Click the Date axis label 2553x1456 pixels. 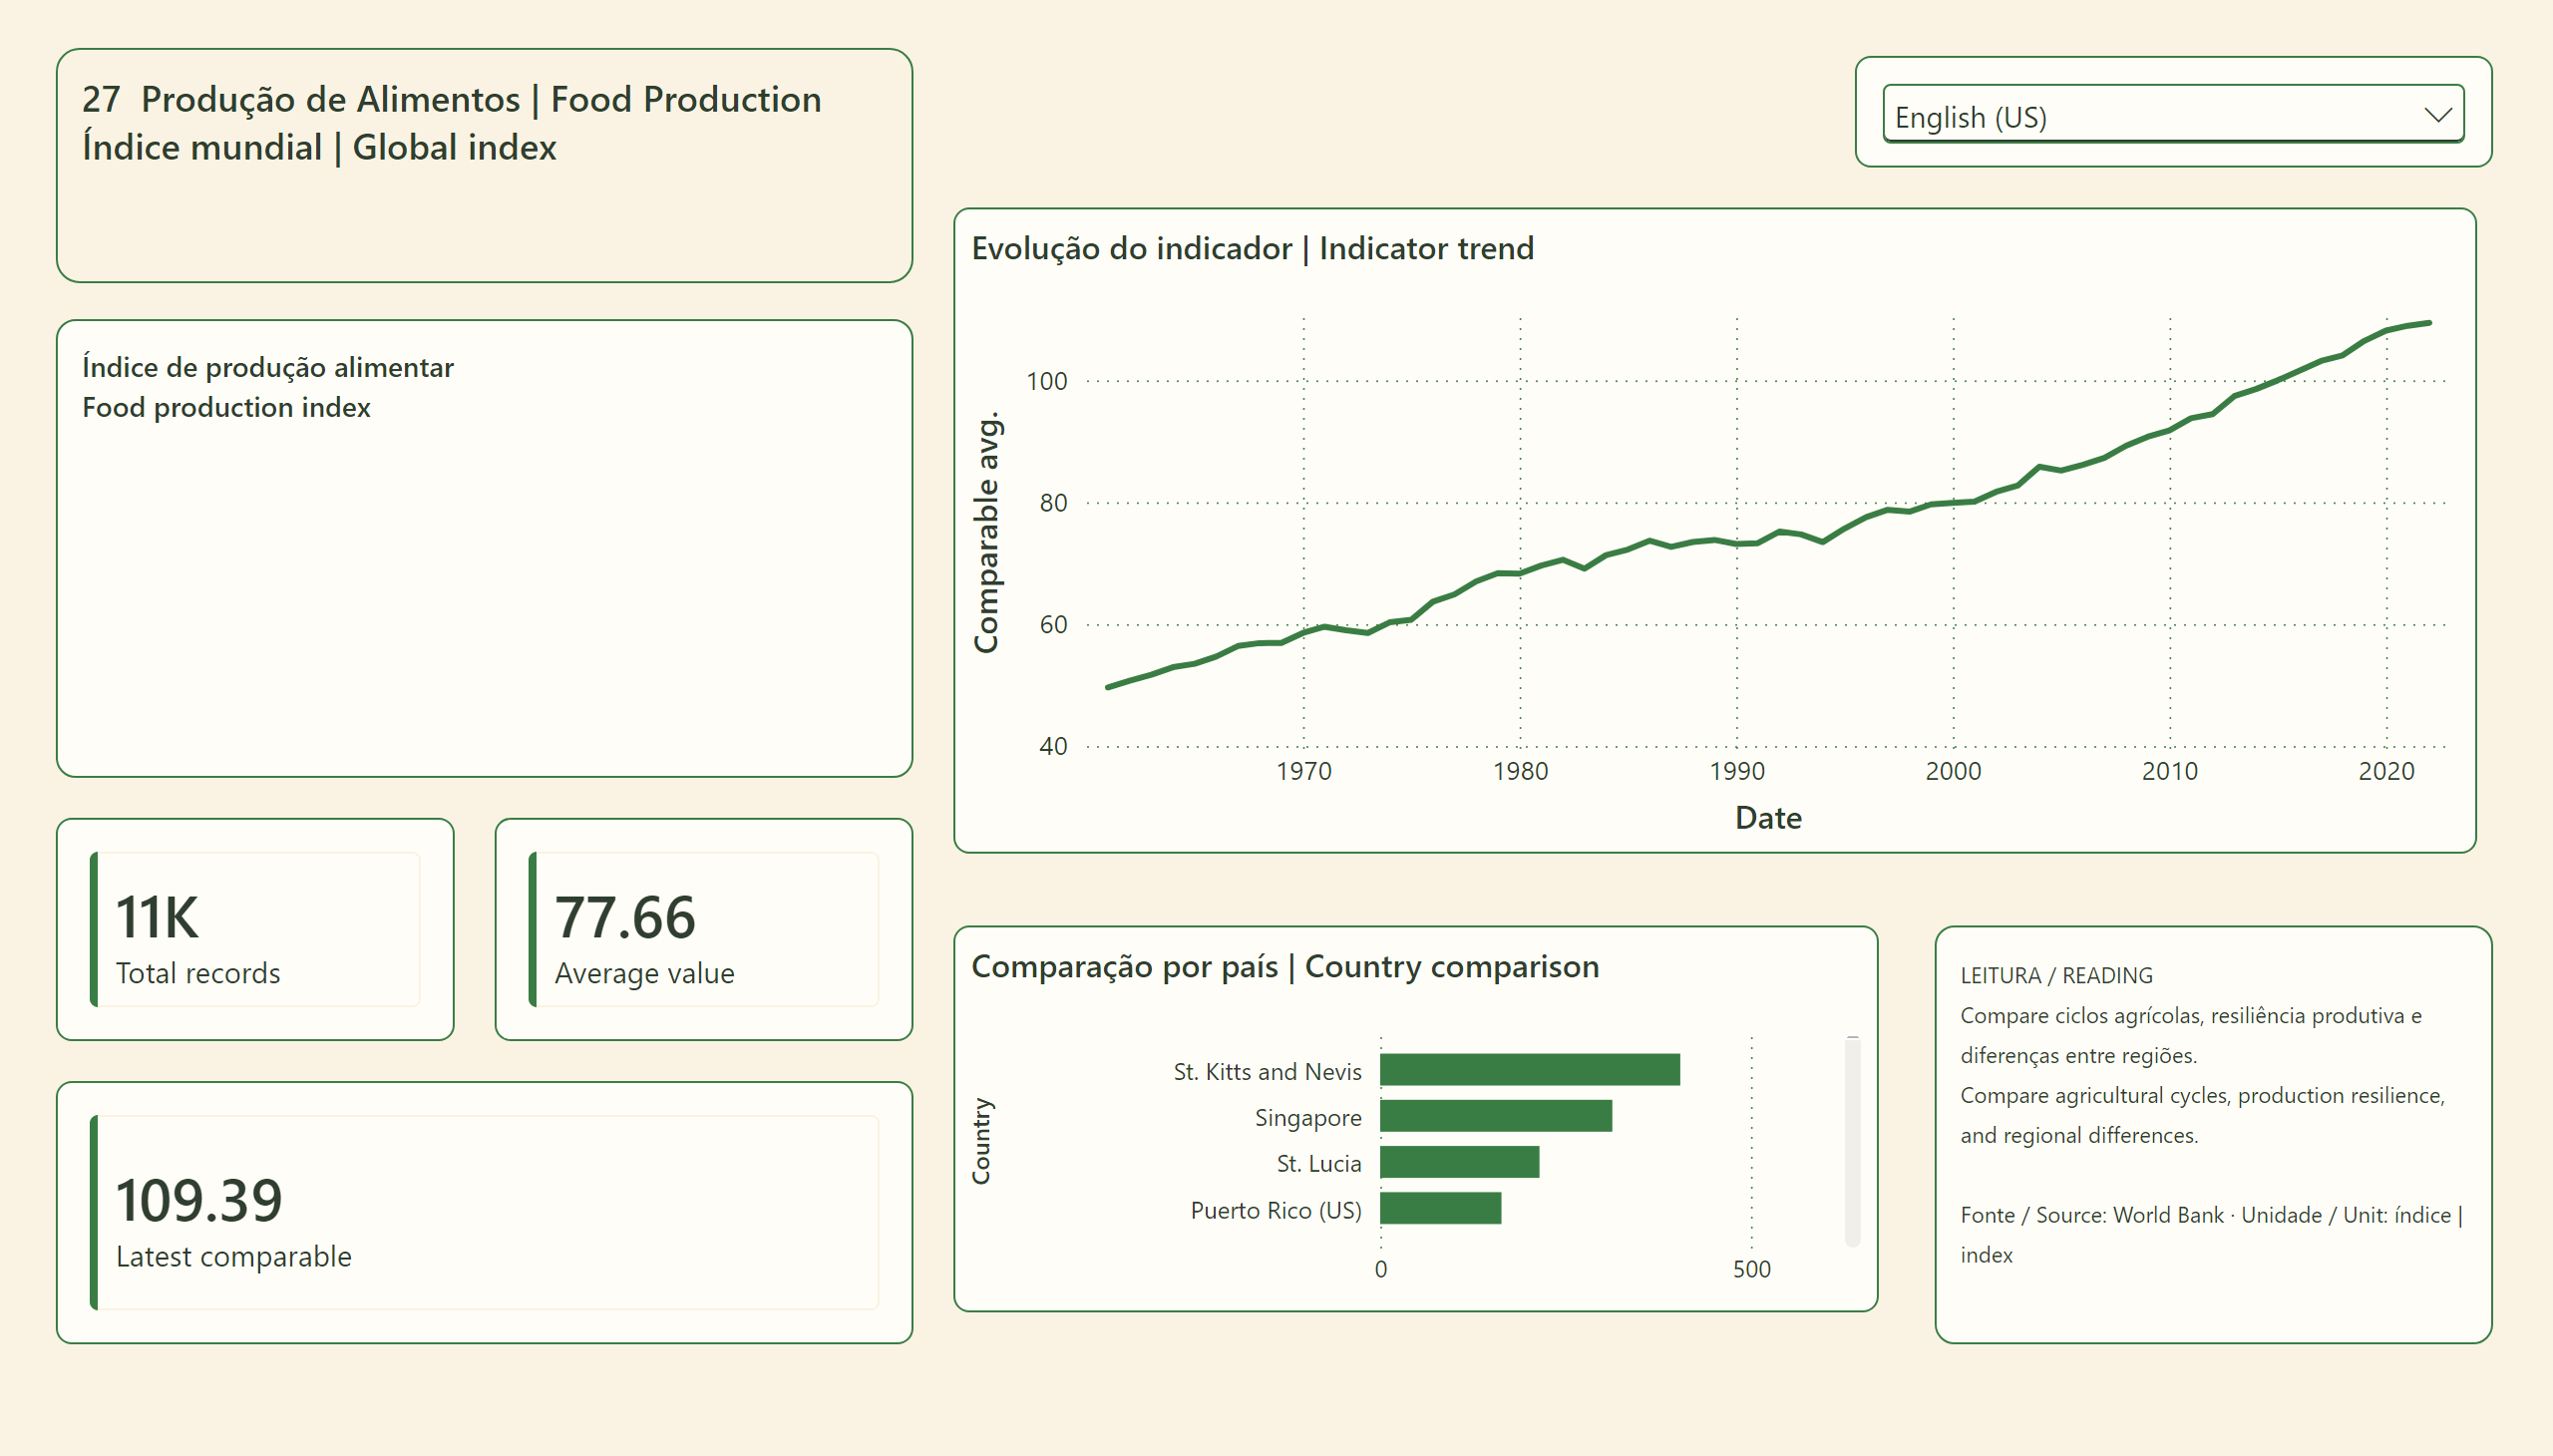click(1768, 818)
